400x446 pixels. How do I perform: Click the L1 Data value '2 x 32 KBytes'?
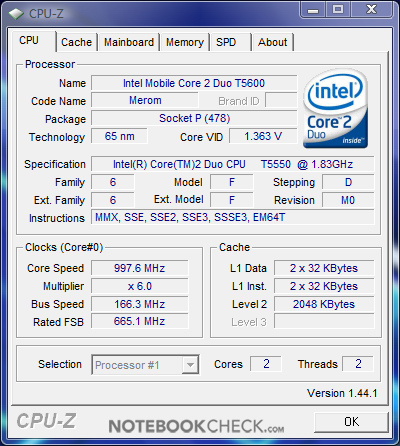(324, 268)
